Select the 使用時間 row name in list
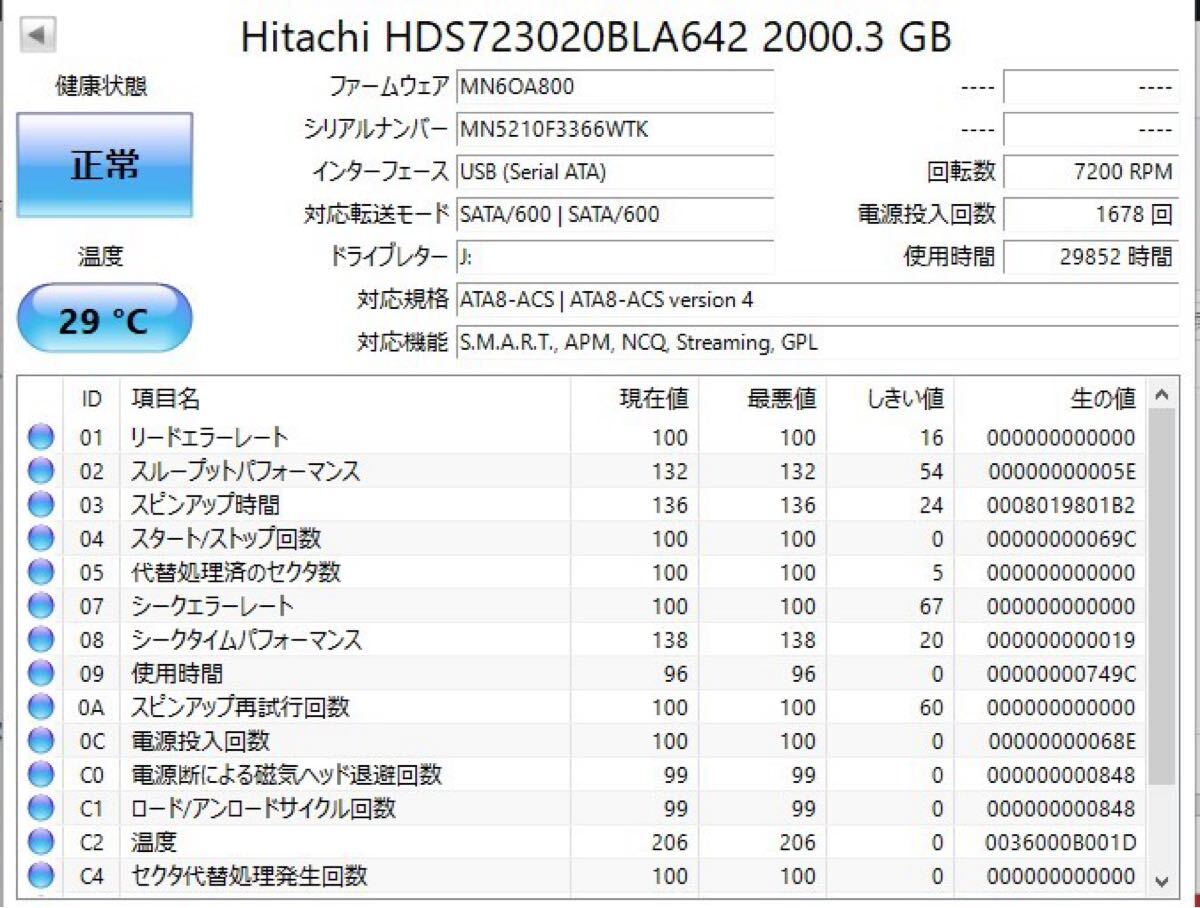This screenshot has height=908, width=1200. pyautogui.click(x=177, y=674)
